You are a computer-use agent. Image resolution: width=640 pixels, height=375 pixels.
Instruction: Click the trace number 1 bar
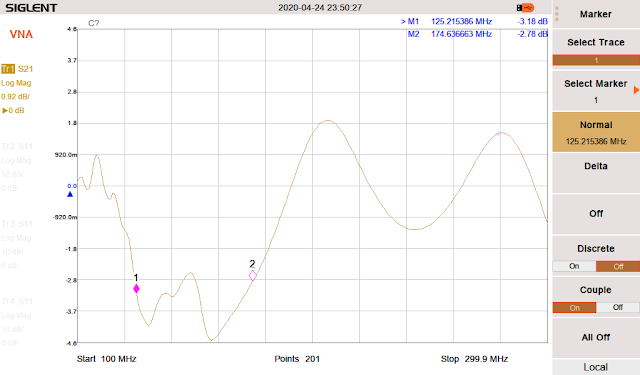[596, 60]
